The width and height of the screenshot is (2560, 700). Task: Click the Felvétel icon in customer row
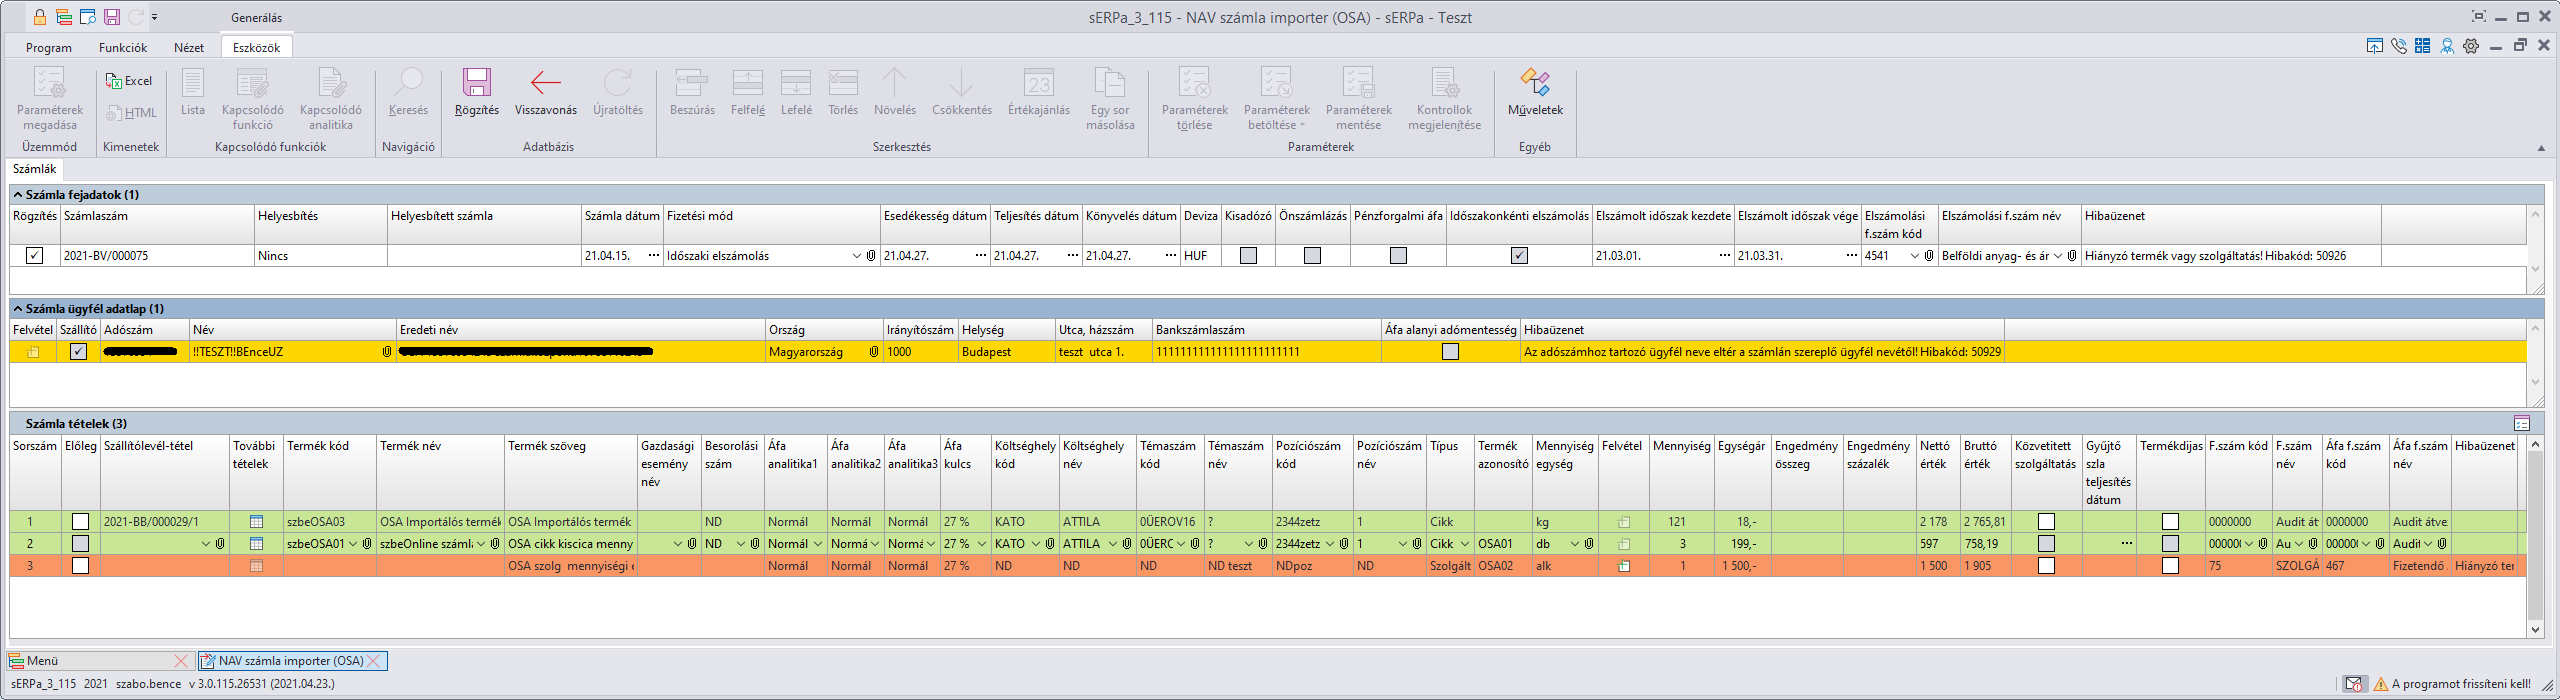34,352
